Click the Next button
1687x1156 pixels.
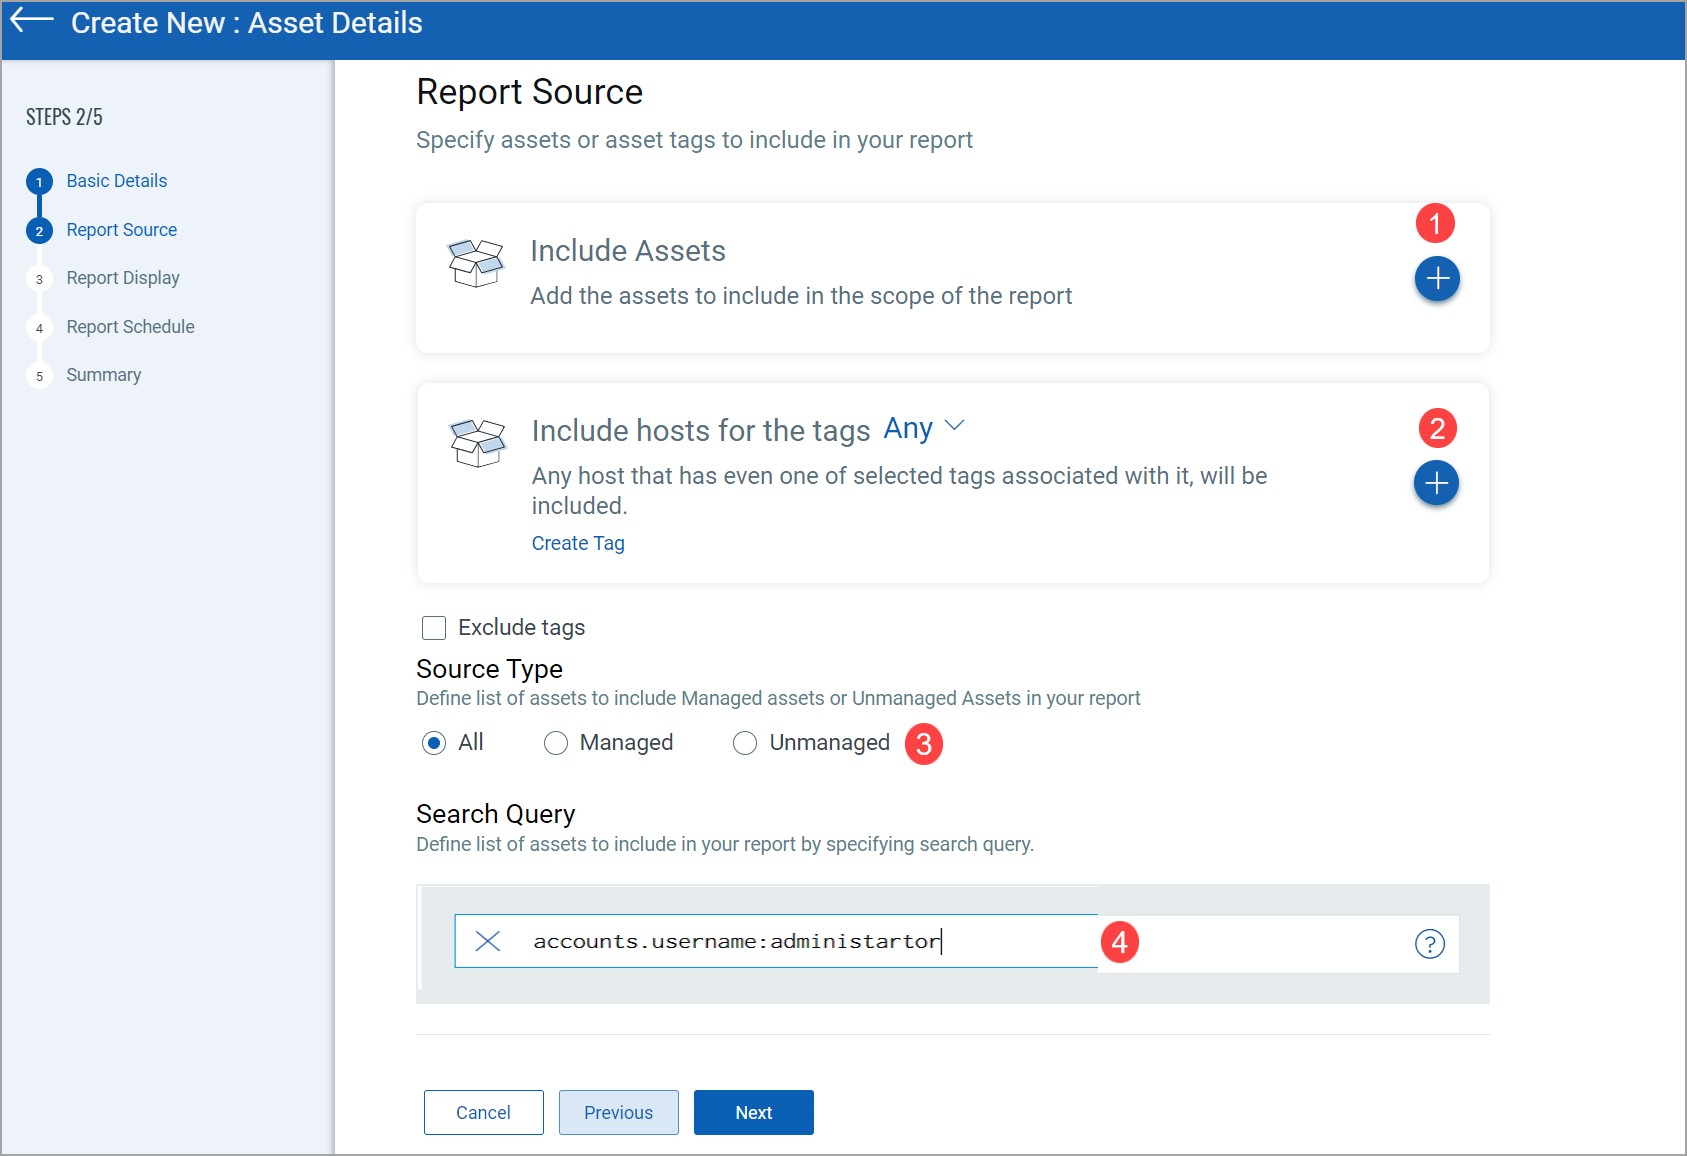coord(753,1112)
